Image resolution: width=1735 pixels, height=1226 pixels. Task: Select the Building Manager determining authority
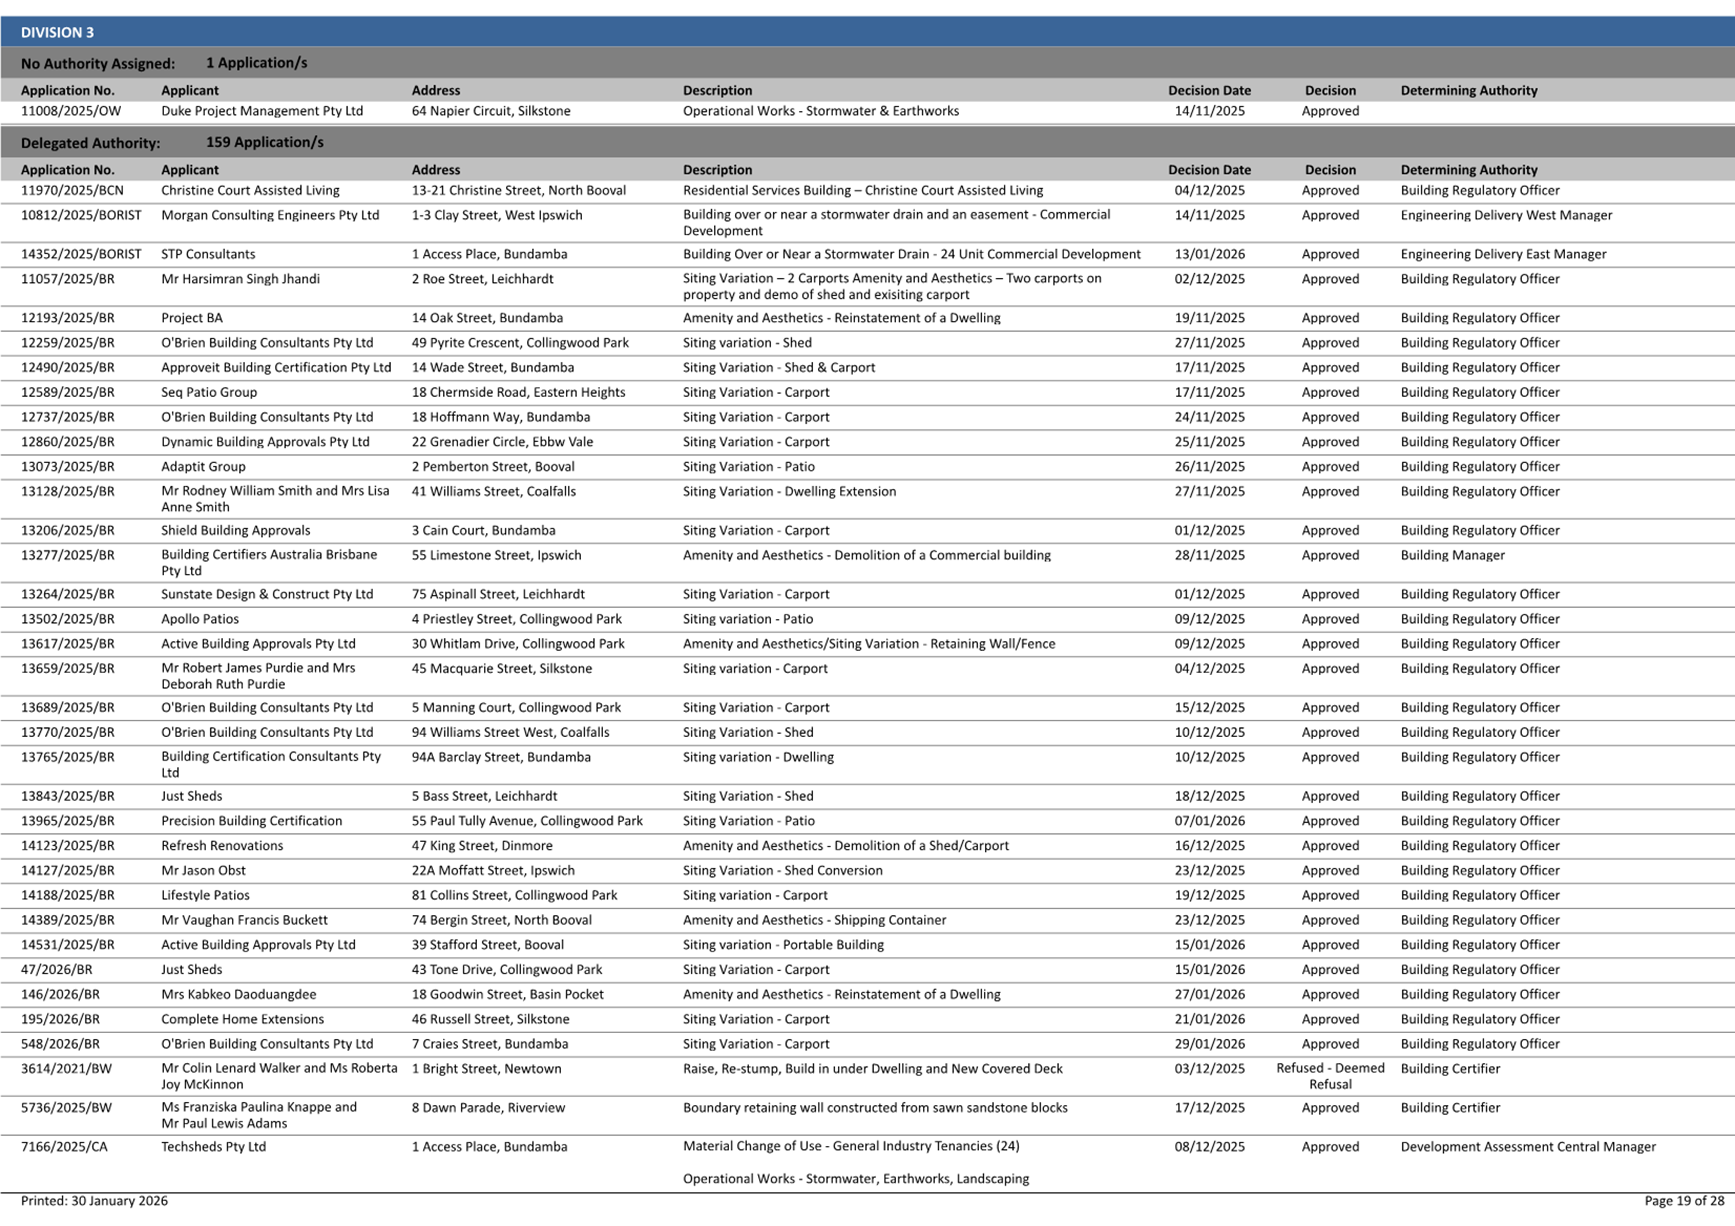point(1452,555)
